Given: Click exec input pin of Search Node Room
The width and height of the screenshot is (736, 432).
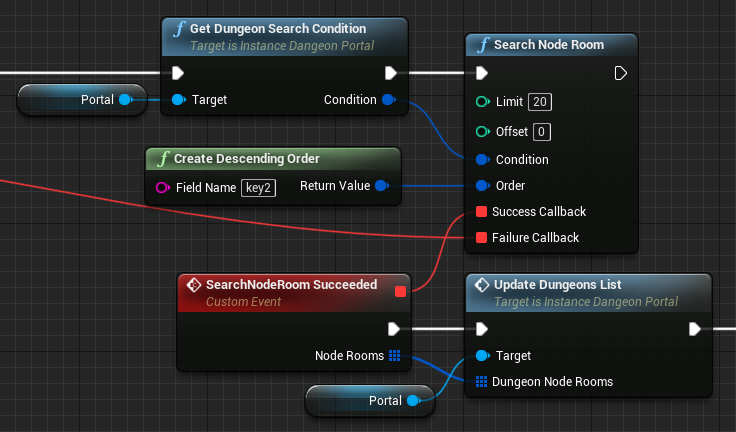Looking at the screenshot, I should (482, 73).
